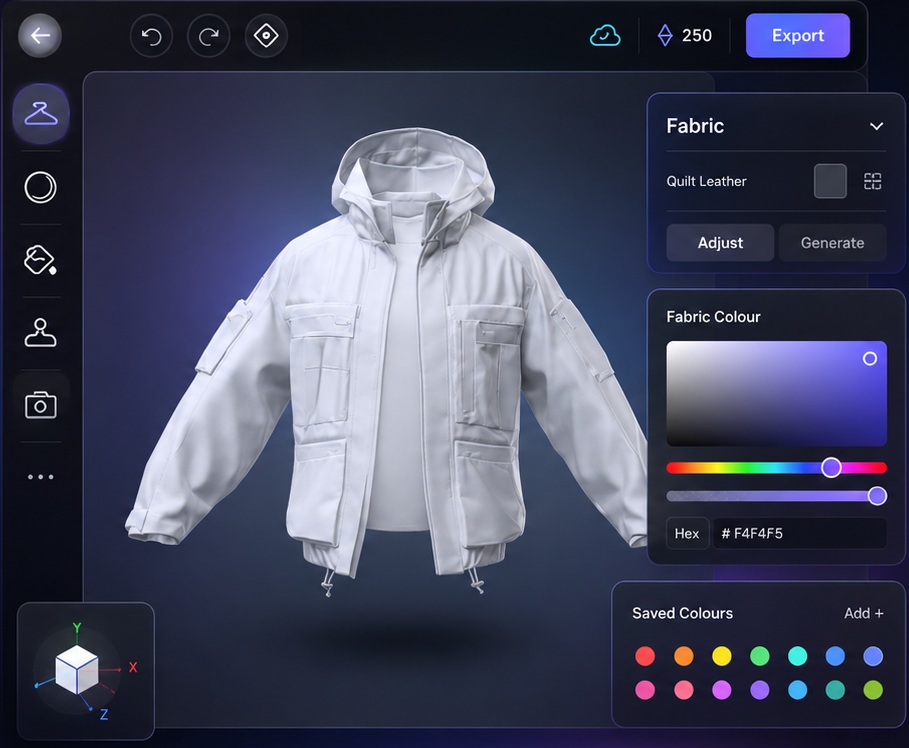Screen dimensions: 909x748
Task: Click the diamond target icon in toolbar
Action: (x=266, y=36)
